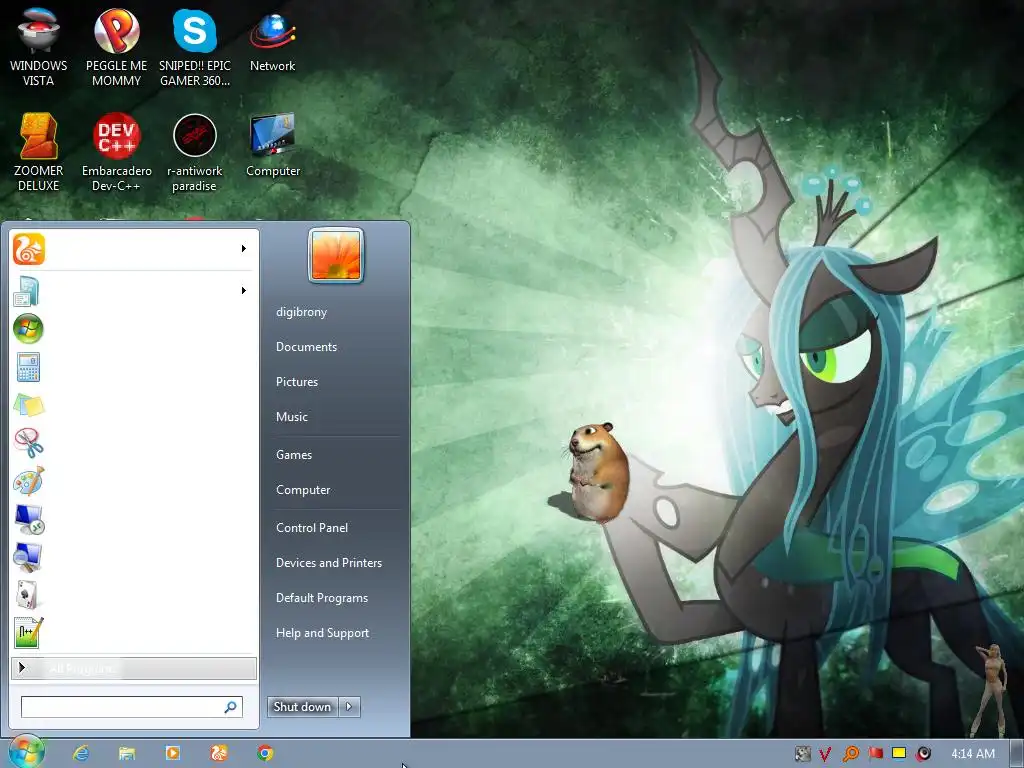Click the flower user account picture
This screenshot has width=1024, height=768.
coord(336,255)
